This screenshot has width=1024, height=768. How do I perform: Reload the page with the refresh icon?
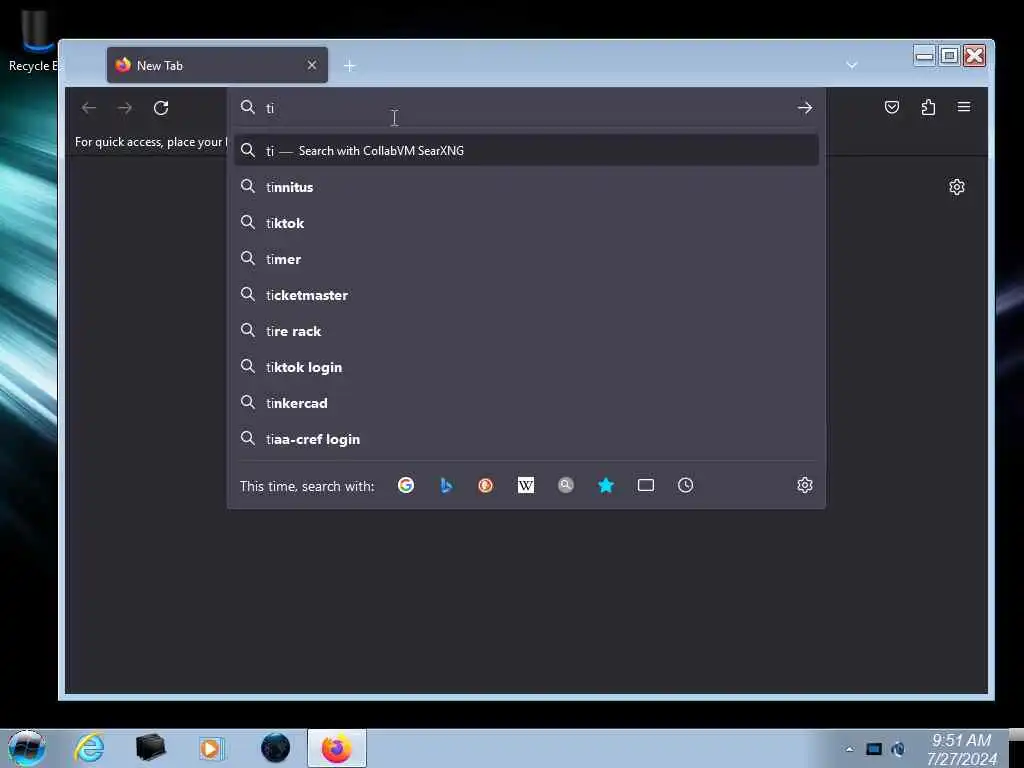161,108
